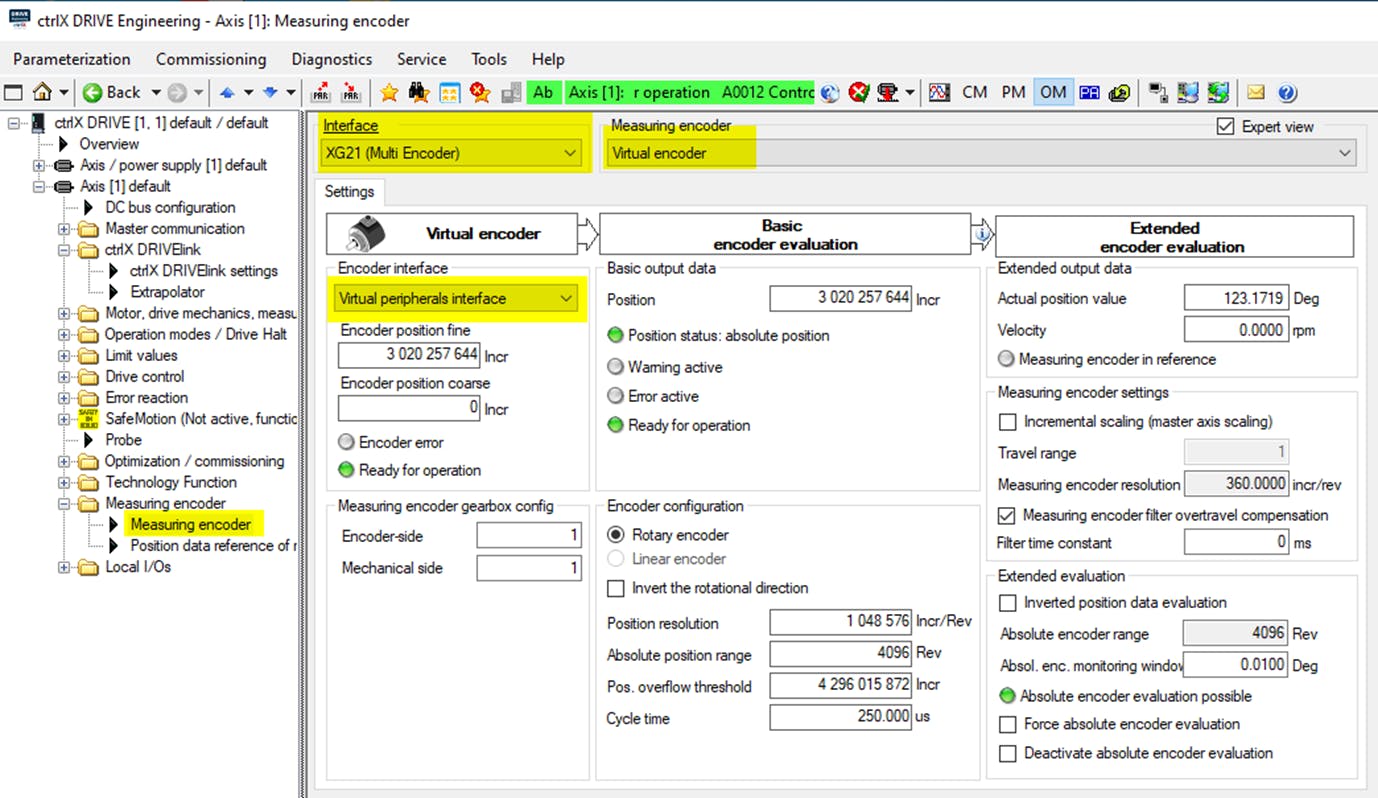Screen dimensions: 1378x798
Task: Click the Home icon in toolbar
Action: point(42,93)
